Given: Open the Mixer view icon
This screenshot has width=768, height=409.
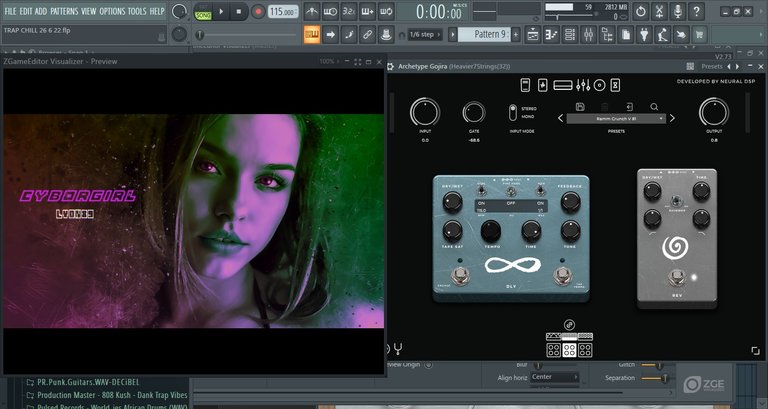Looking at the screenshot, I should tap(588, 35).
